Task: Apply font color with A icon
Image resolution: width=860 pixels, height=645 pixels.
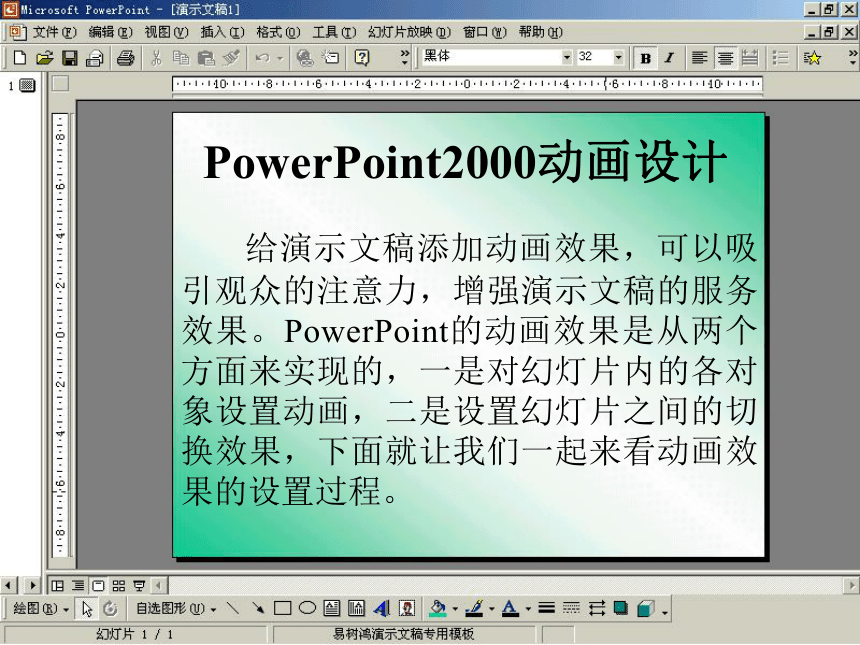Action: point(510,608)
